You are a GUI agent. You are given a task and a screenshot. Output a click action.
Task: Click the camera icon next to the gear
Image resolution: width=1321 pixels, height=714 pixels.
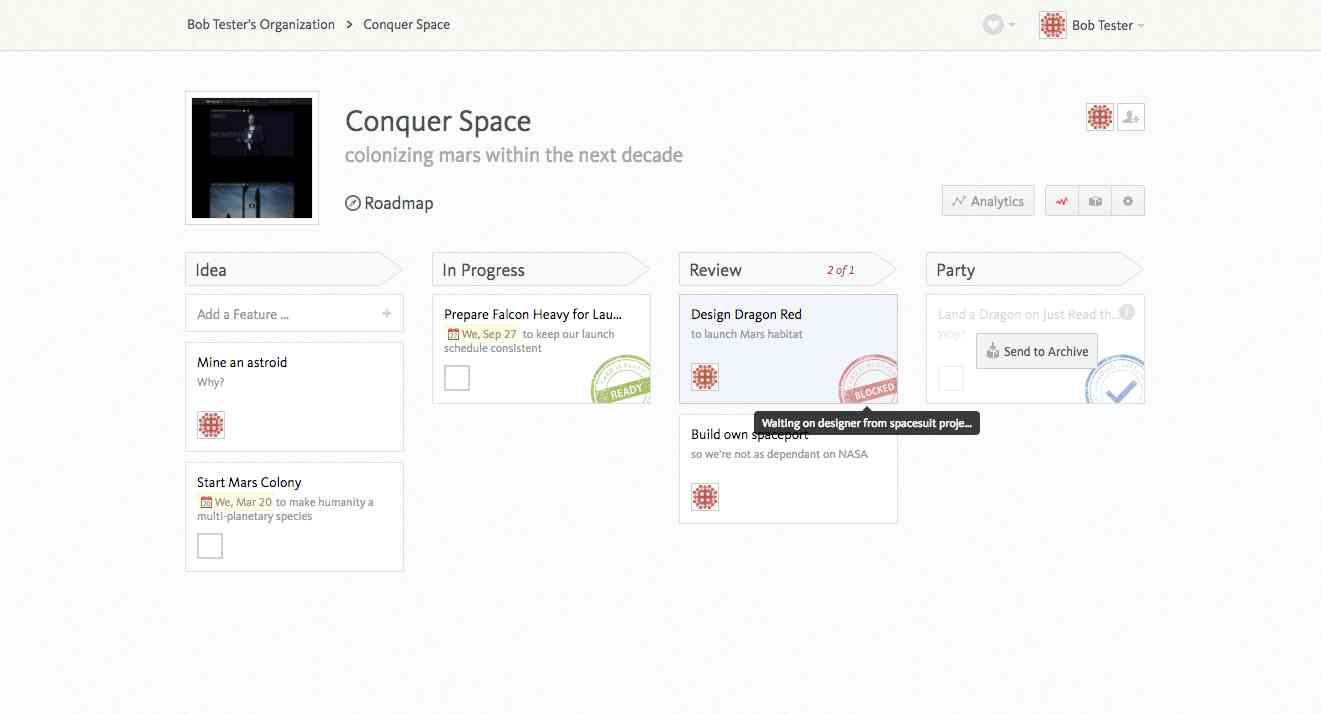(x=1094, y=200)
